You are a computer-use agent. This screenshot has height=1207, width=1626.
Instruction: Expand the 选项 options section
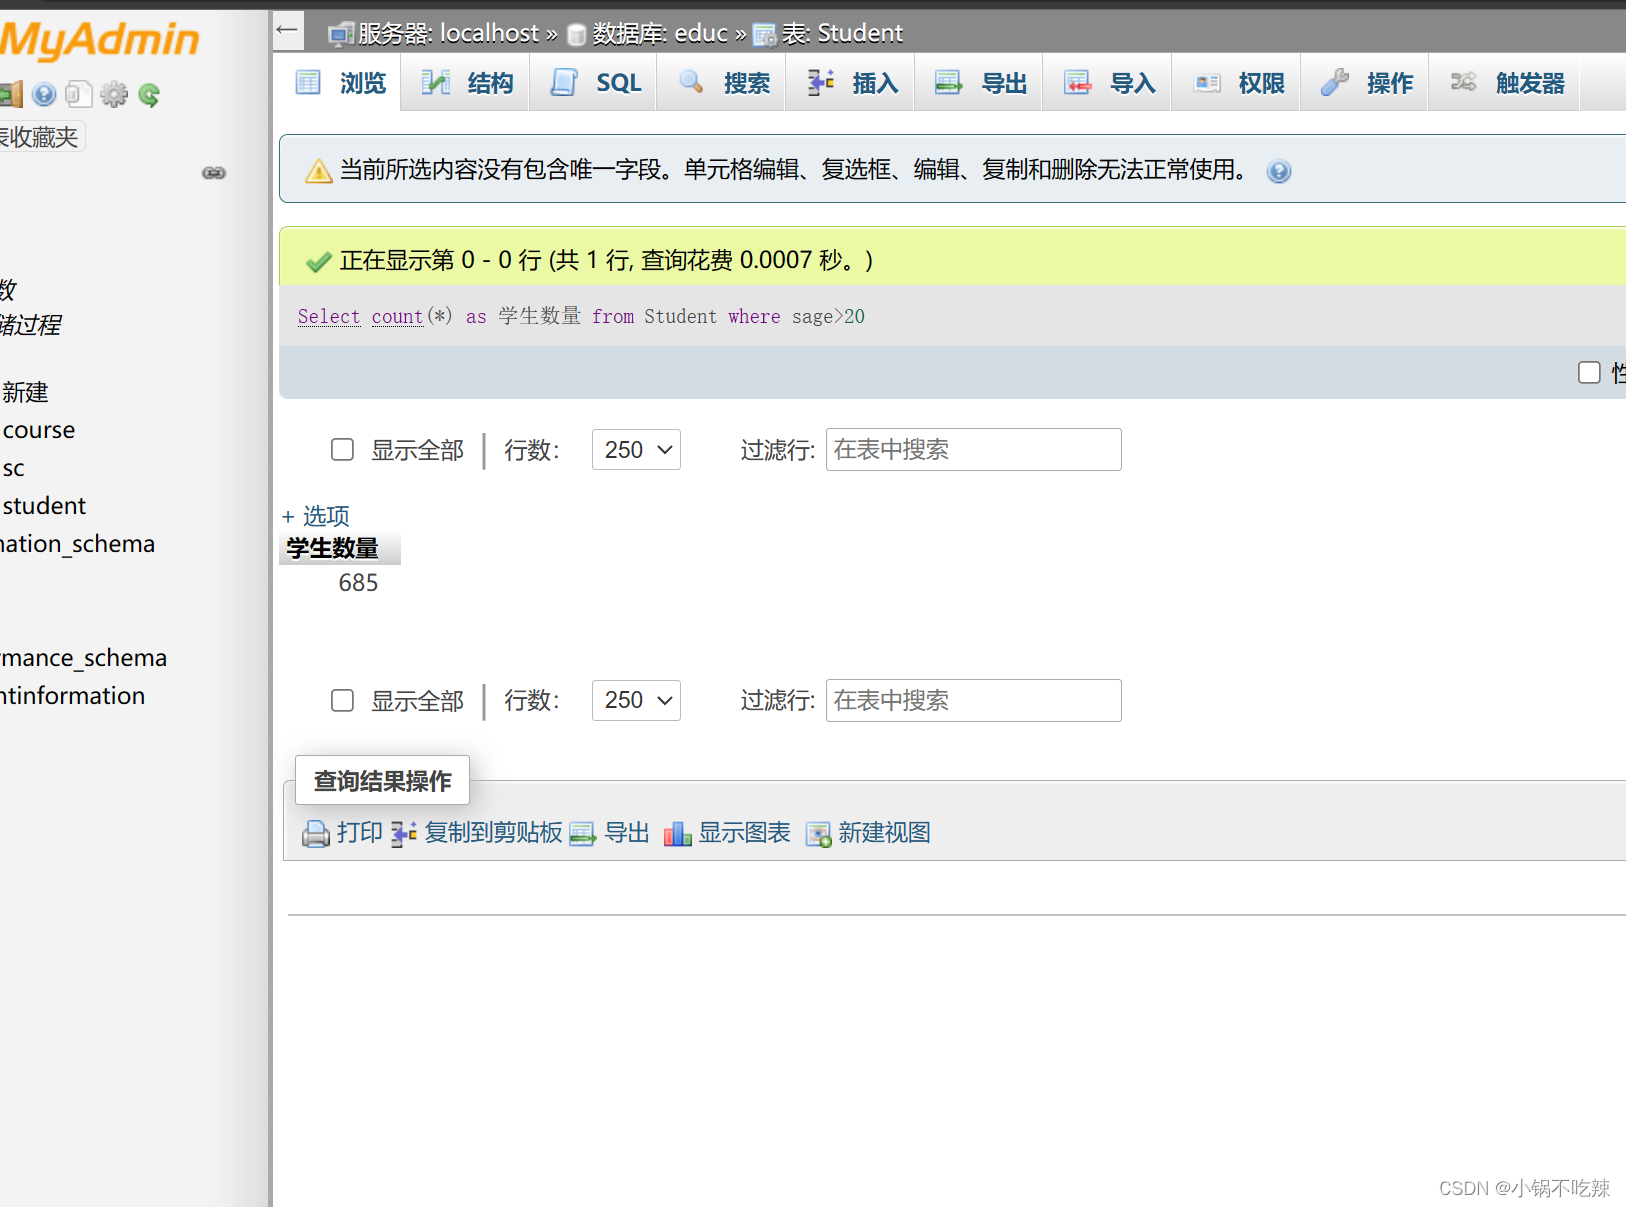[x=325, y=516]
